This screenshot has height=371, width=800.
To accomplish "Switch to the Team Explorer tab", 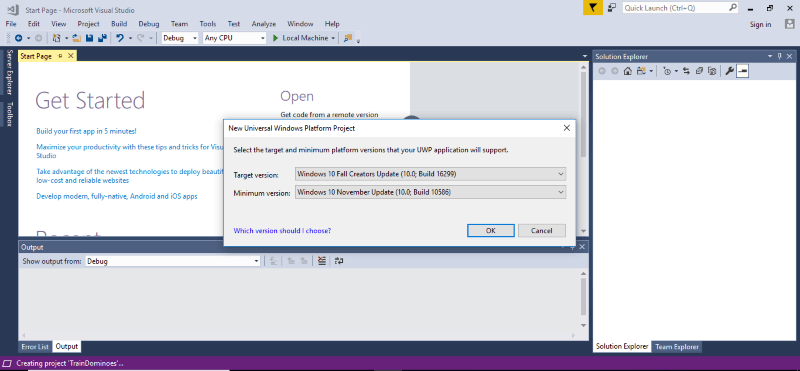I will pyautogui.click(x=677, y=347).
